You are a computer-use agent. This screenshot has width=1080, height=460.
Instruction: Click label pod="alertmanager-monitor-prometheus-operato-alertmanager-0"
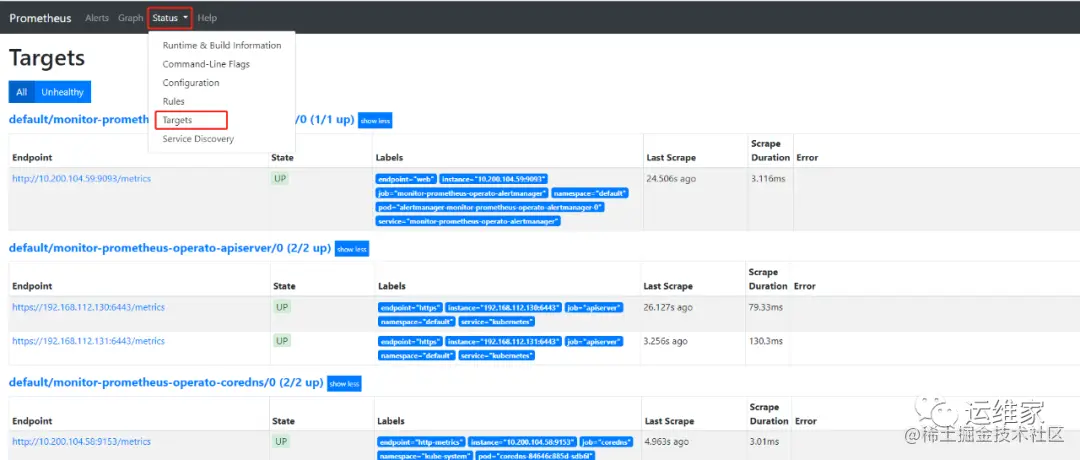click(490, 207)
